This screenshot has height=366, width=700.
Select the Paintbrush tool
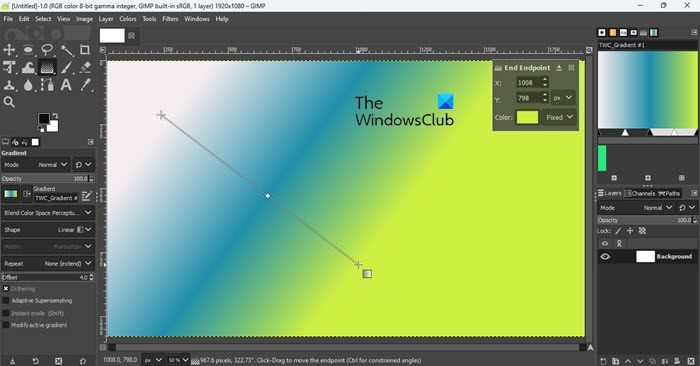pos(67,67)
